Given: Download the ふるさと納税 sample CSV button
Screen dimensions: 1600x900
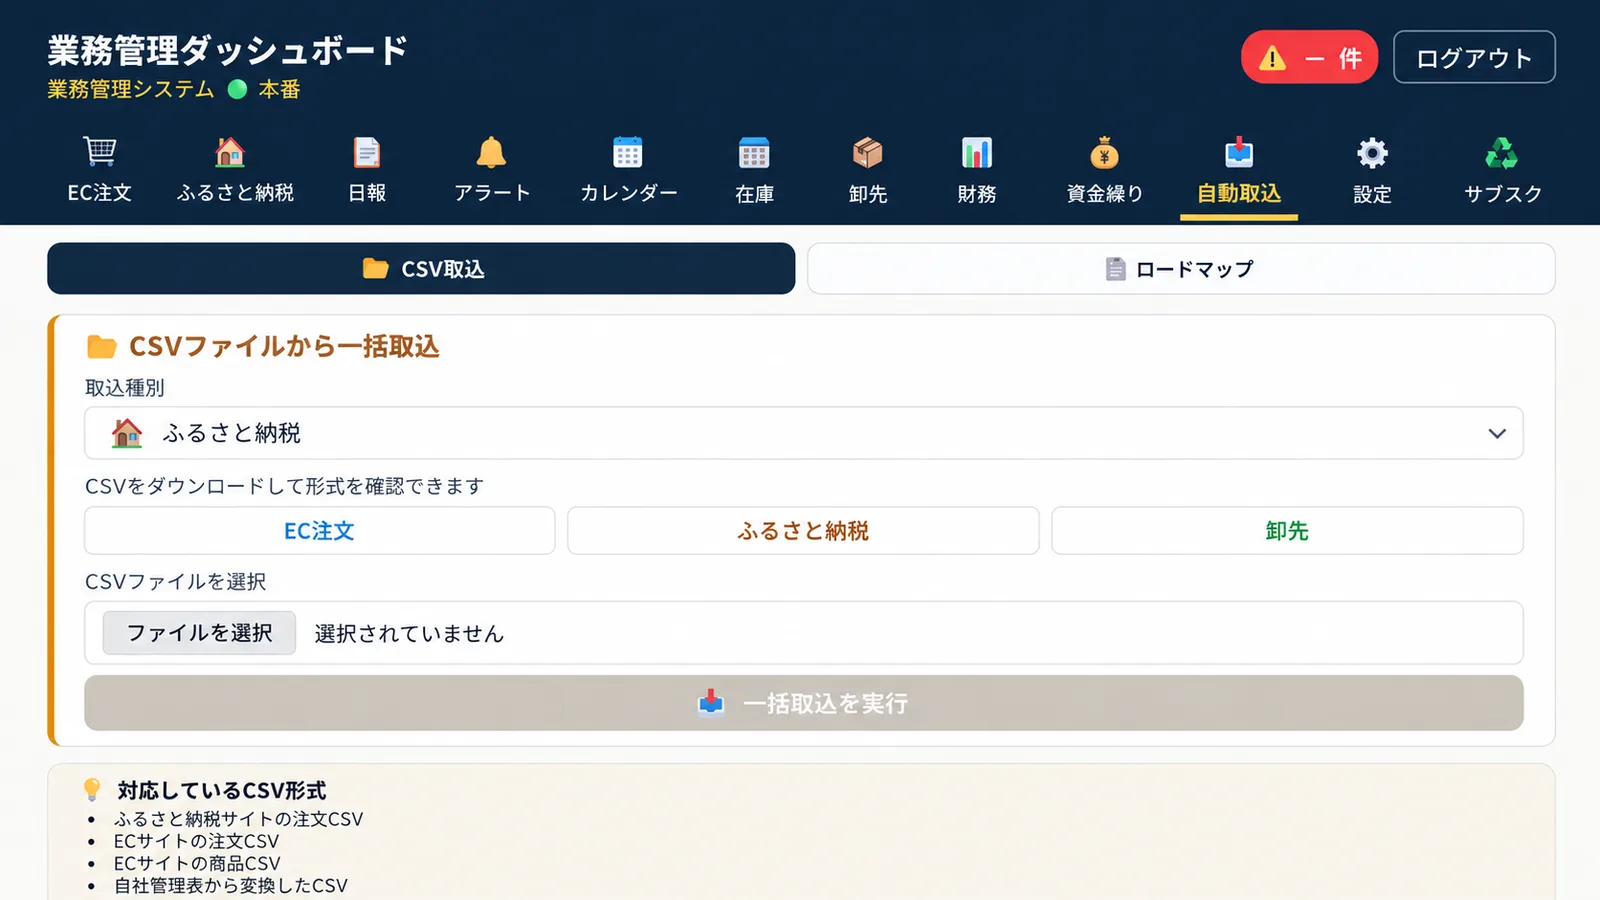Looking at the screenshot, I should tap(803, 530).
